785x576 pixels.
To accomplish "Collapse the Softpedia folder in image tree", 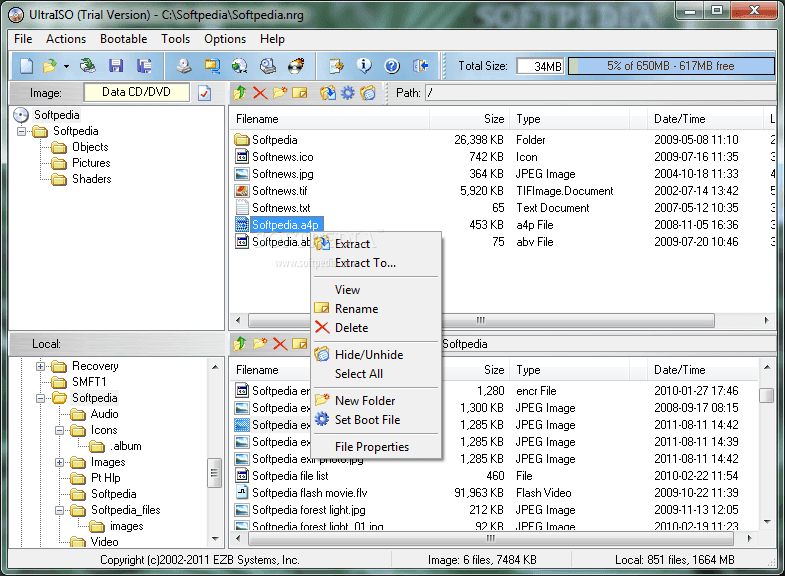I will (x=22, y=132).
